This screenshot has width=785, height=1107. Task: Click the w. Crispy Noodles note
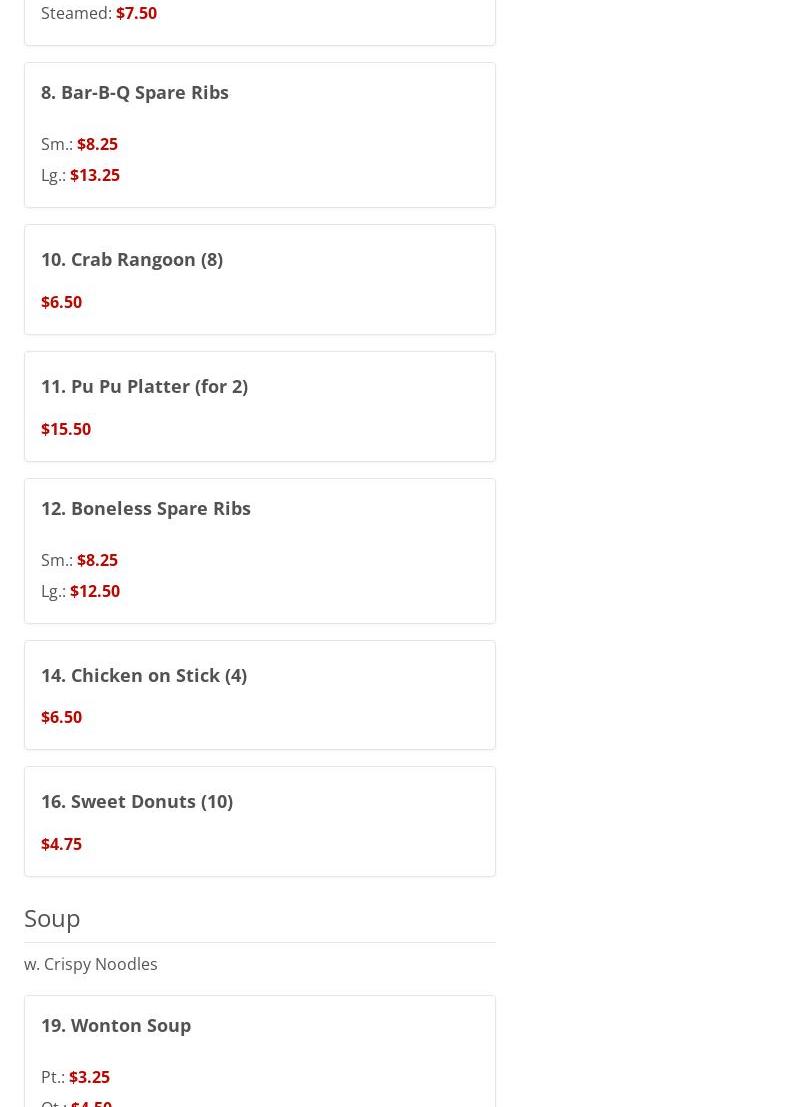[x=91, y=964]
